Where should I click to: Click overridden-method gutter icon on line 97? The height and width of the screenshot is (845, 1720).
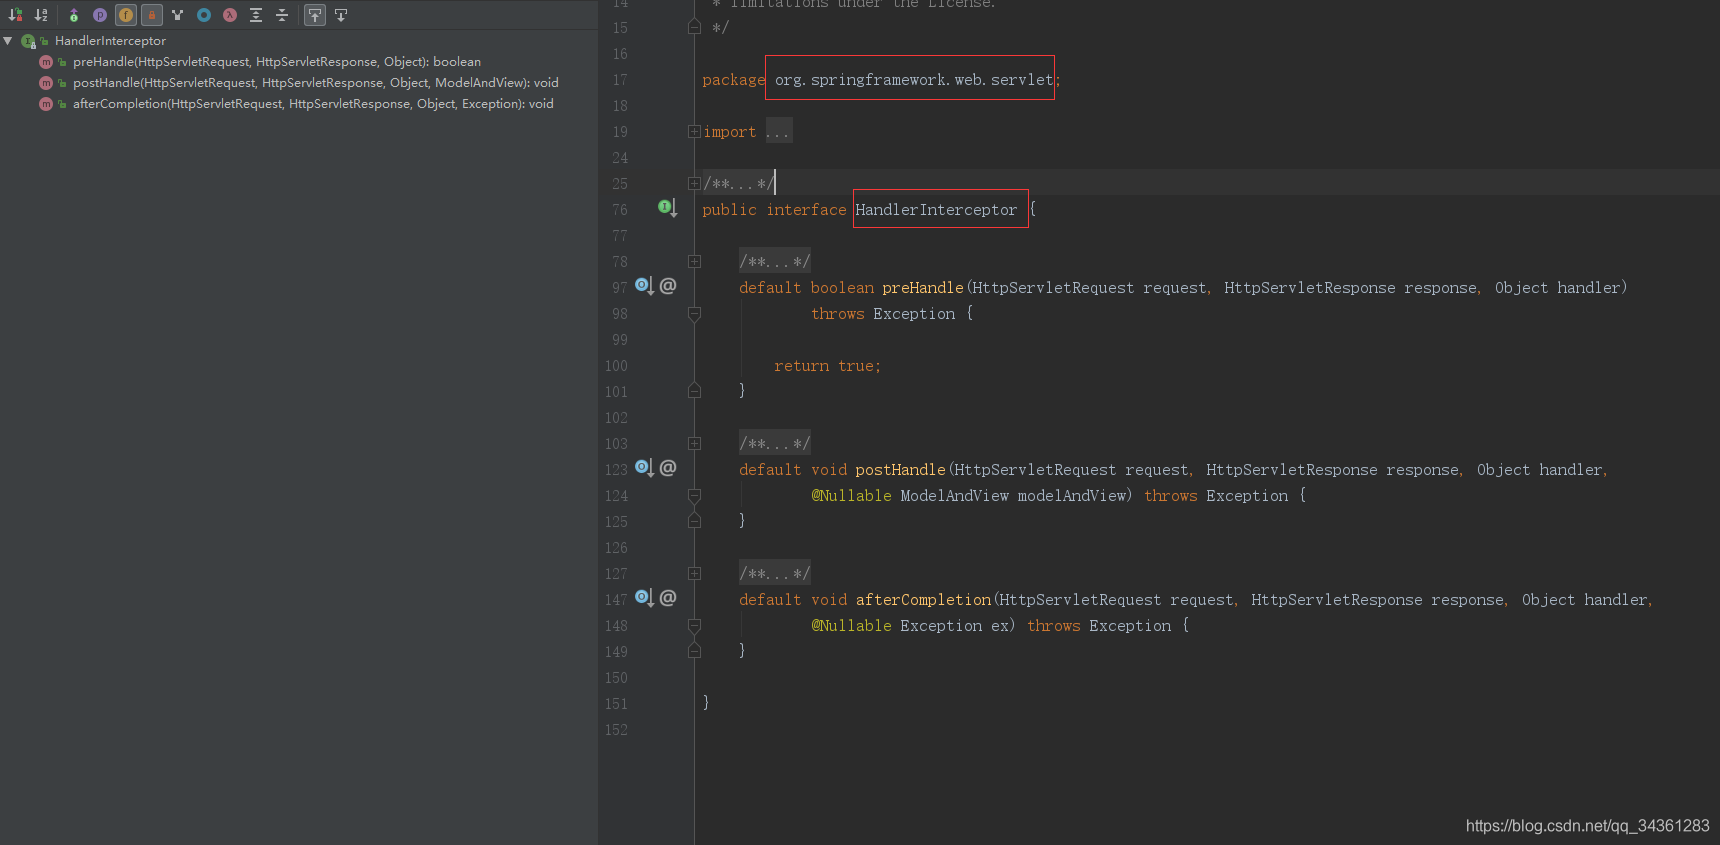pyautogui.click(x=644, y=286)
